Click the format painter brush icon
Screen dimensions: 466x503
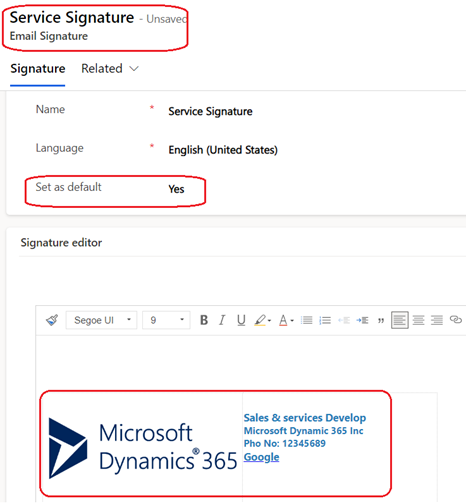[52, 320]
